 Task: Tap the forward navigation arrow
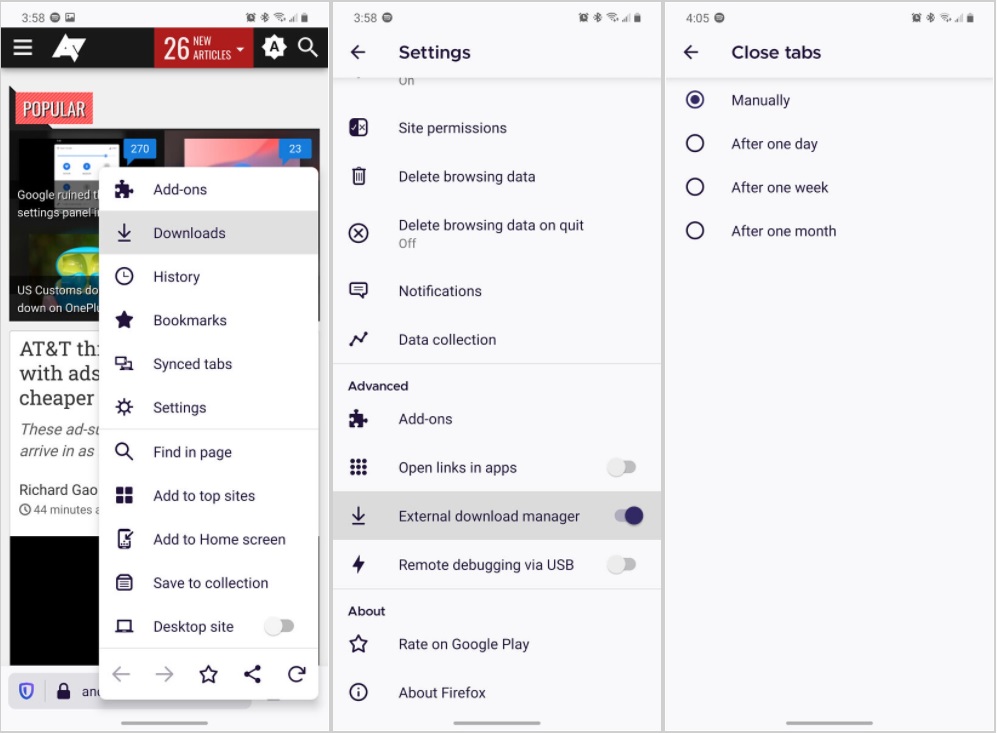[164, 674]
